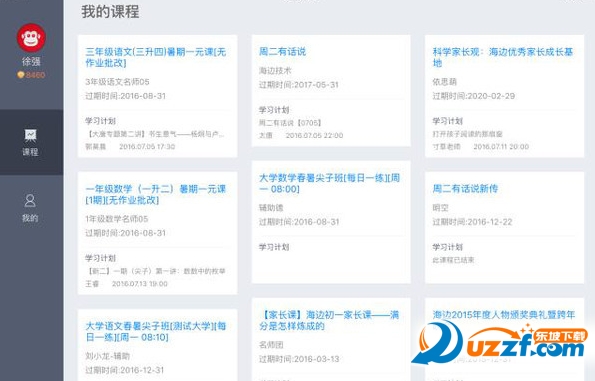595x381 pixels.
Task: Open course 三年级语文(三升四)暑期一元课
Action: tap(156, 57)
